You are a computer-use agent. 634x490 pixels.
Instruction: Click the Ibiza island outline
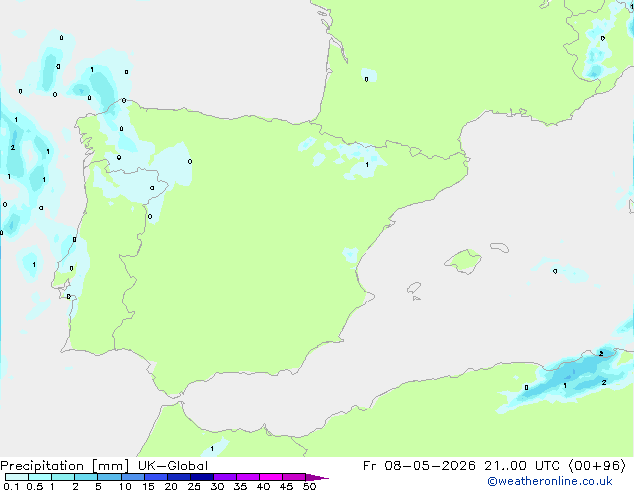click(414, 289)
